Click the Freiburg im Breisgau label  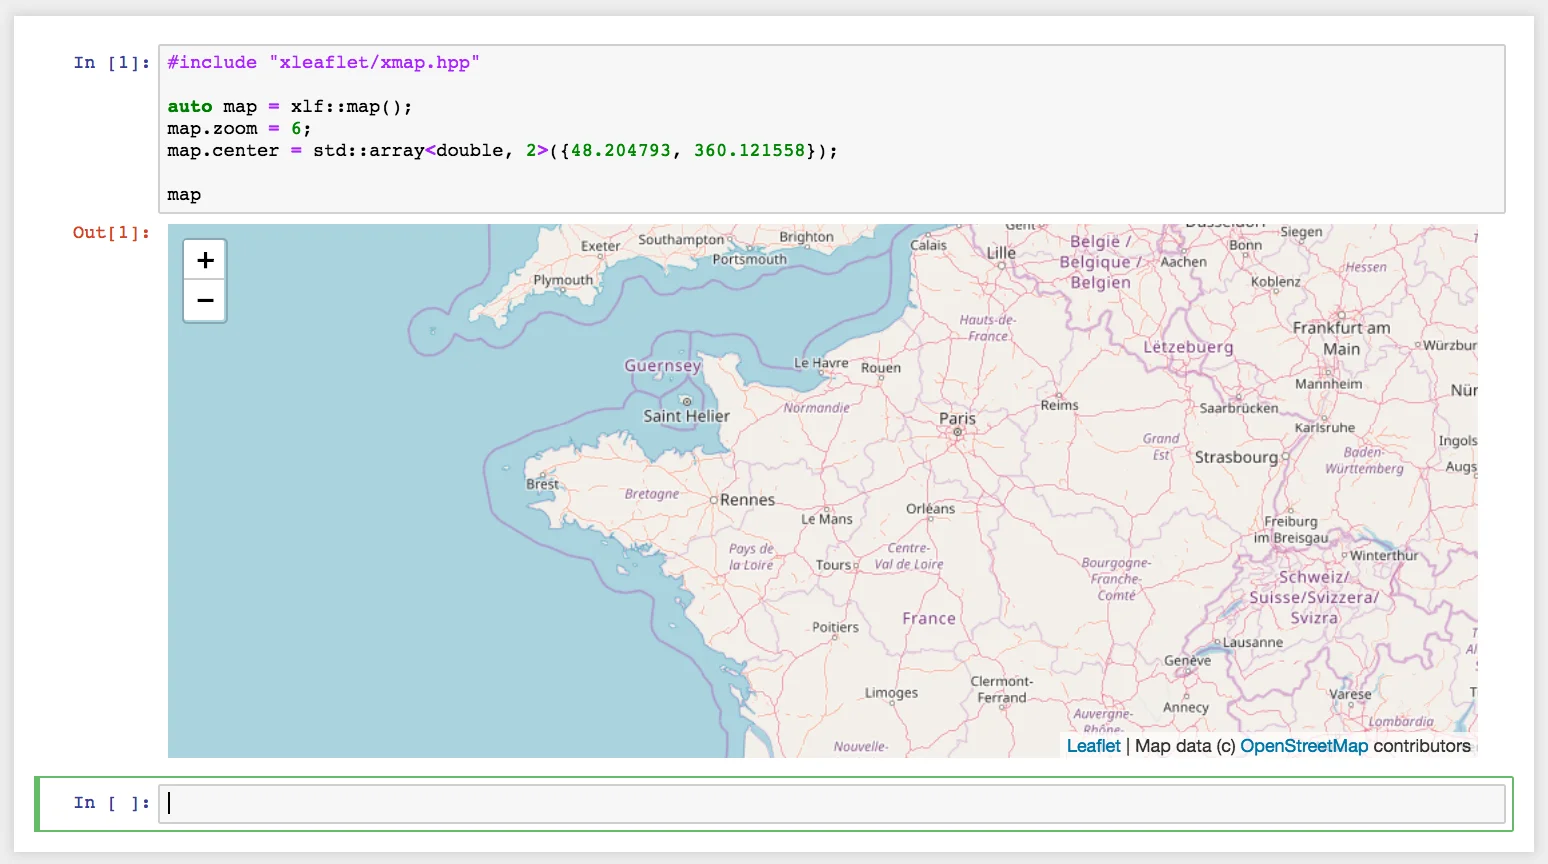click(1291, 529)
